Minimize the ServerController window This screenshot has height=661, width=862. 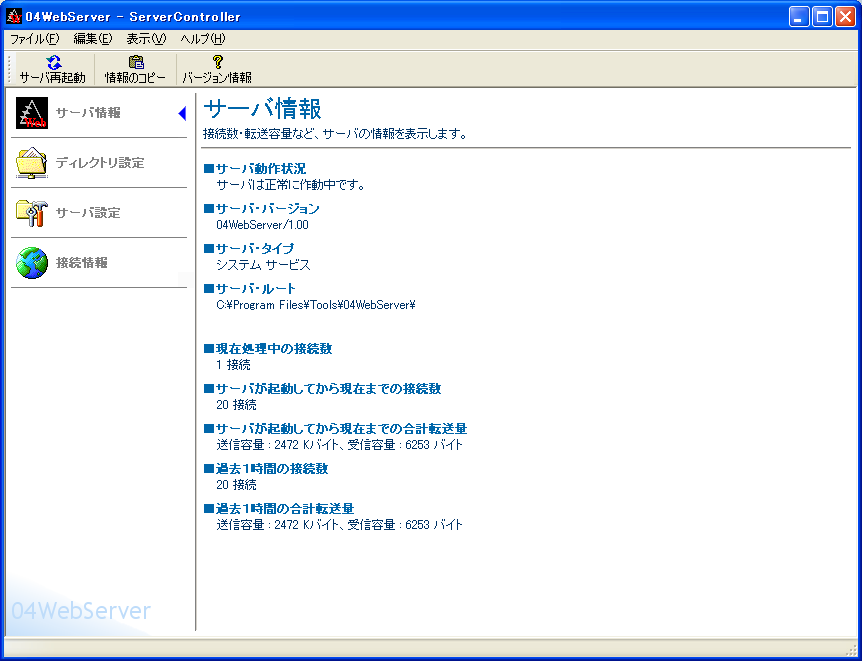pyautogui.click(x=799, y=17)
